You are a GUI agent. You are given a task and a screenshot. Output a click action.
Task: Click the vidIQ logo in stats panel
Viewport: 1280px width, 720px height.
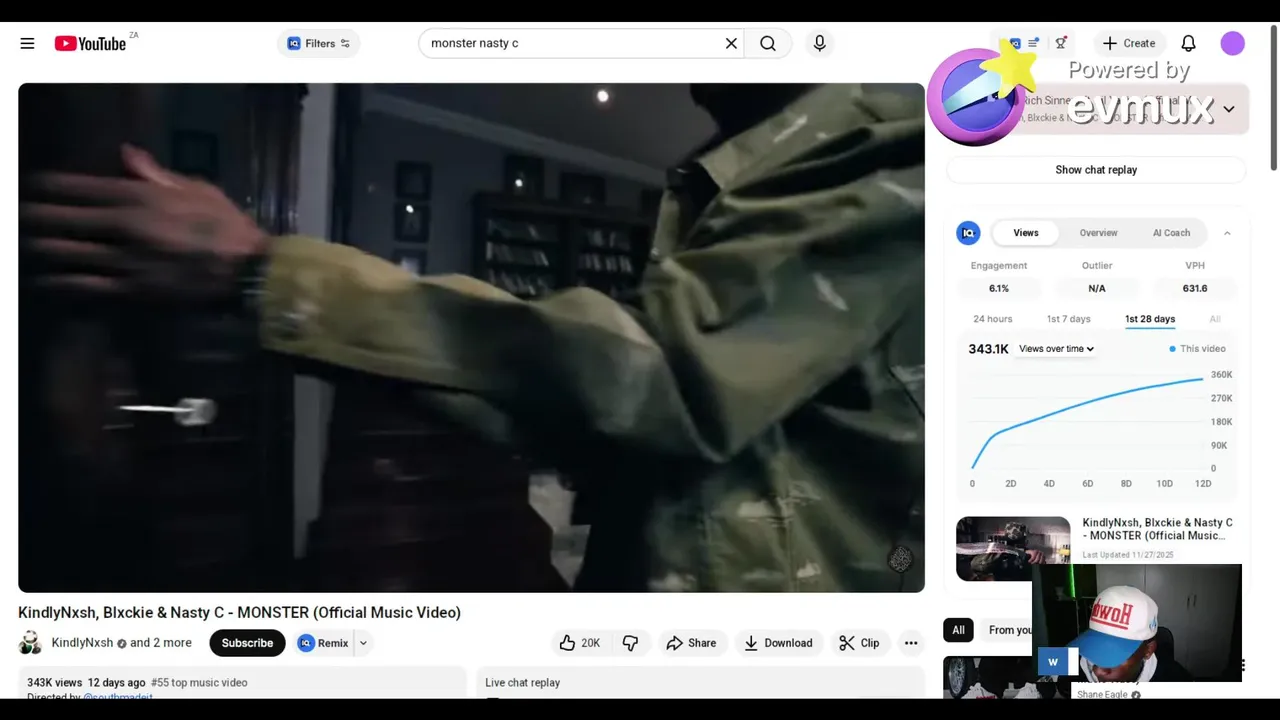click(968, 233)
